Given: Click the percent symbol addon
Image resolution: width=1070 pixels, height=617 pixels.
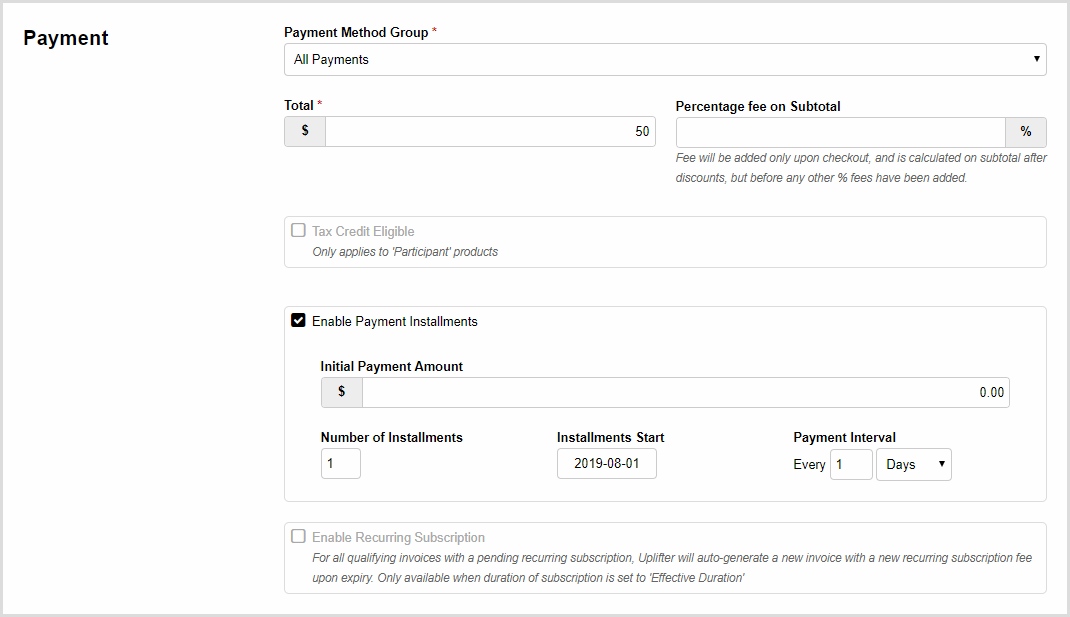Looking at the screenshot, I should (1026, 132).
